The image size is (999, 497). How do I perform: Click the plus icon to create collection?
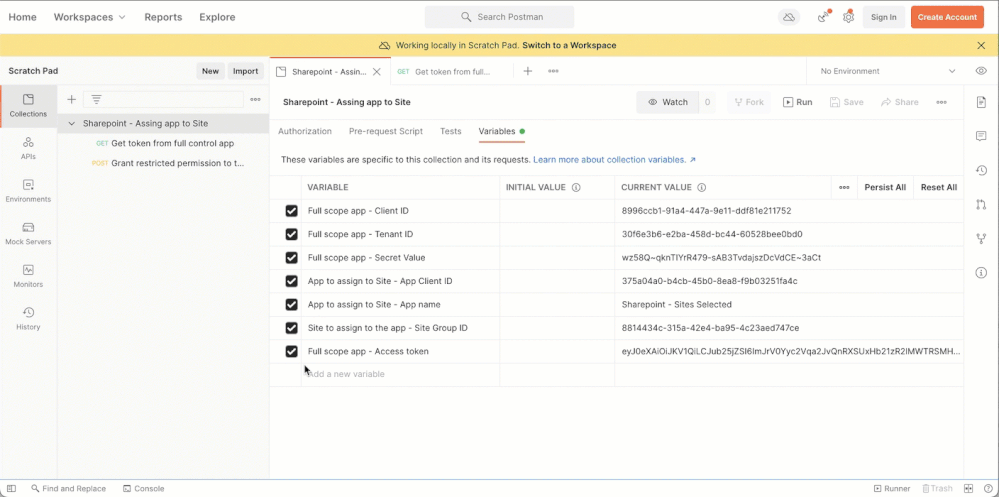point(71,99)
